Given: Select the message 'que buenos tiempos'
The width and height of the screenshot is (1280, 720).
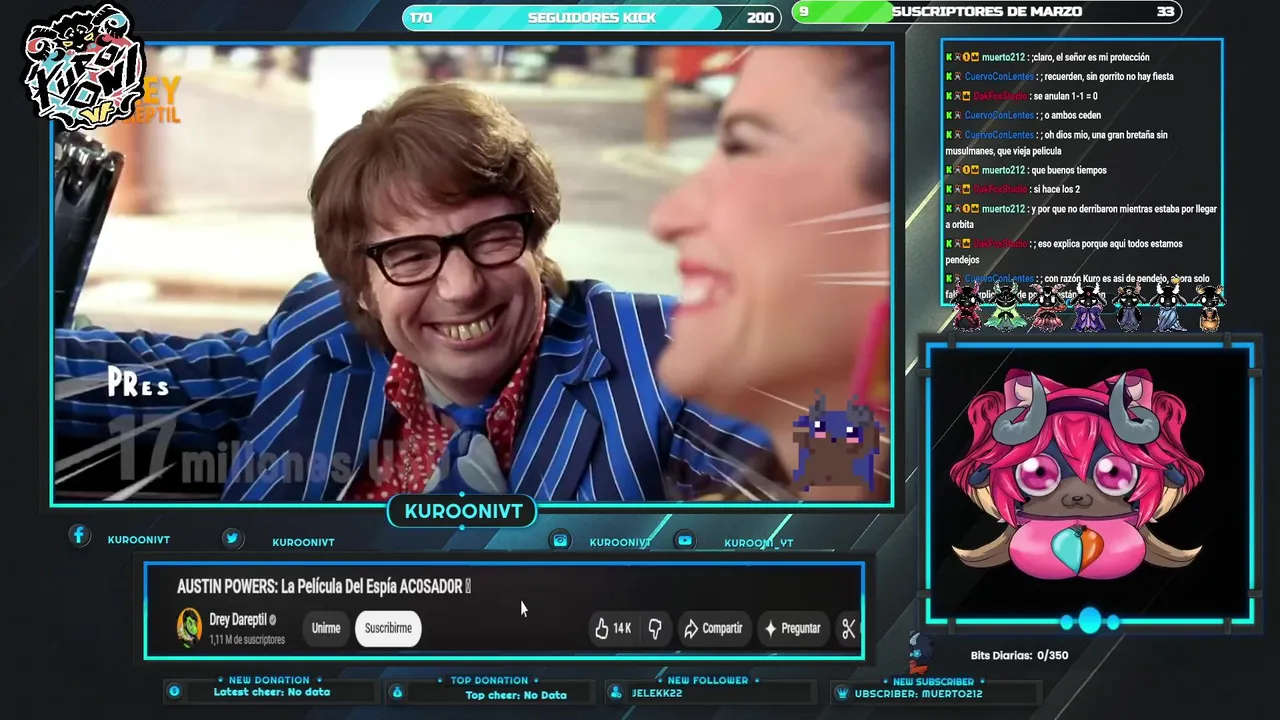Looking at the screenshot, I should 1068,170.
